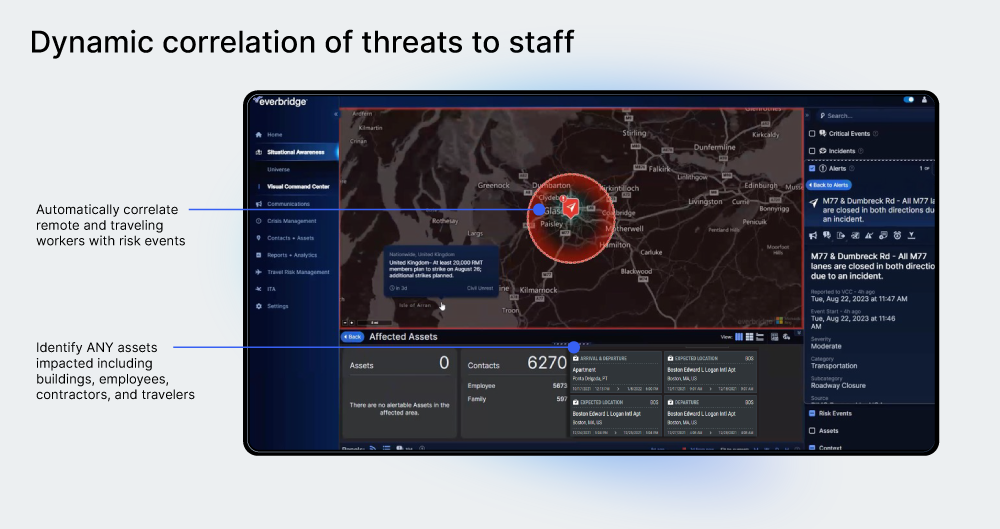The width and height of the screenshot is (1000, 529).
Task: Click the Home house icon
Action: [258, 135]
